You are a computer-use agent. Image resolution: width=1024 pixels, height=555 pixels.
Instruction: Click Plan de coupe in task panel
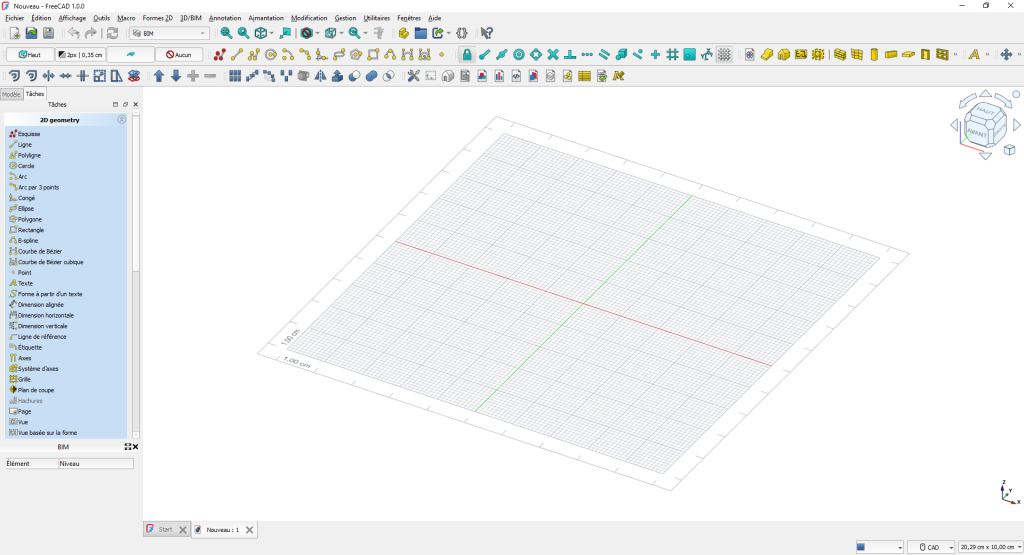coord(32,390)
